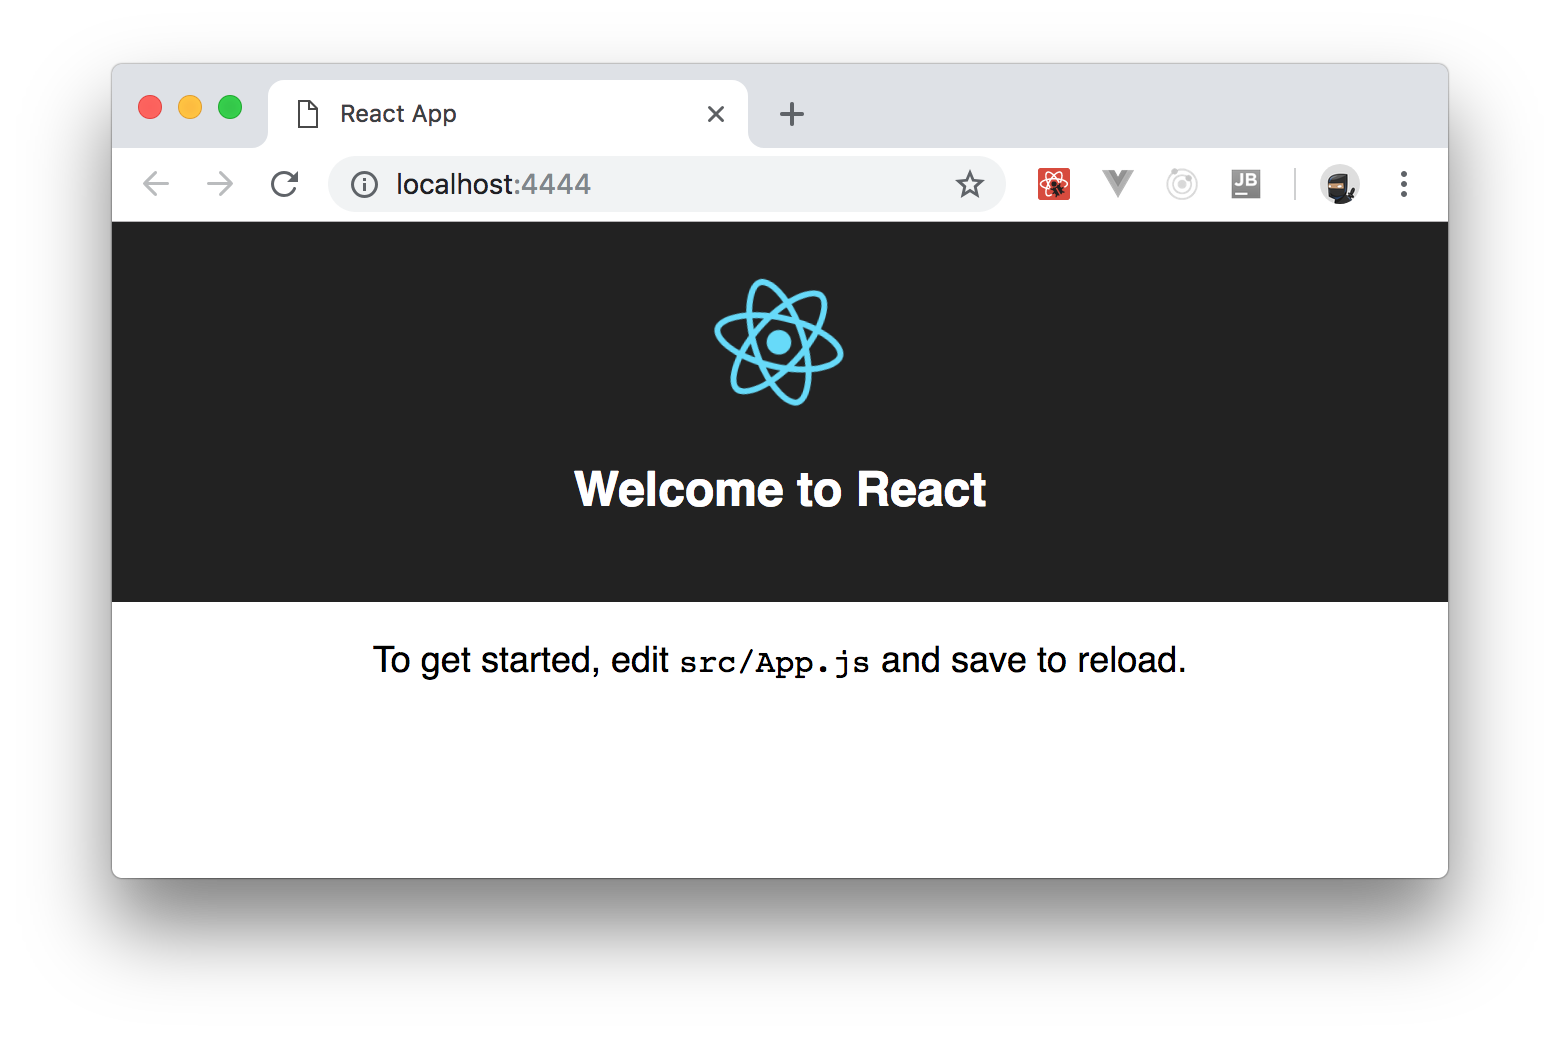The image size is (1560, 1038).
Task: Click the spinning React logo
Action: (x=779, y=342)
